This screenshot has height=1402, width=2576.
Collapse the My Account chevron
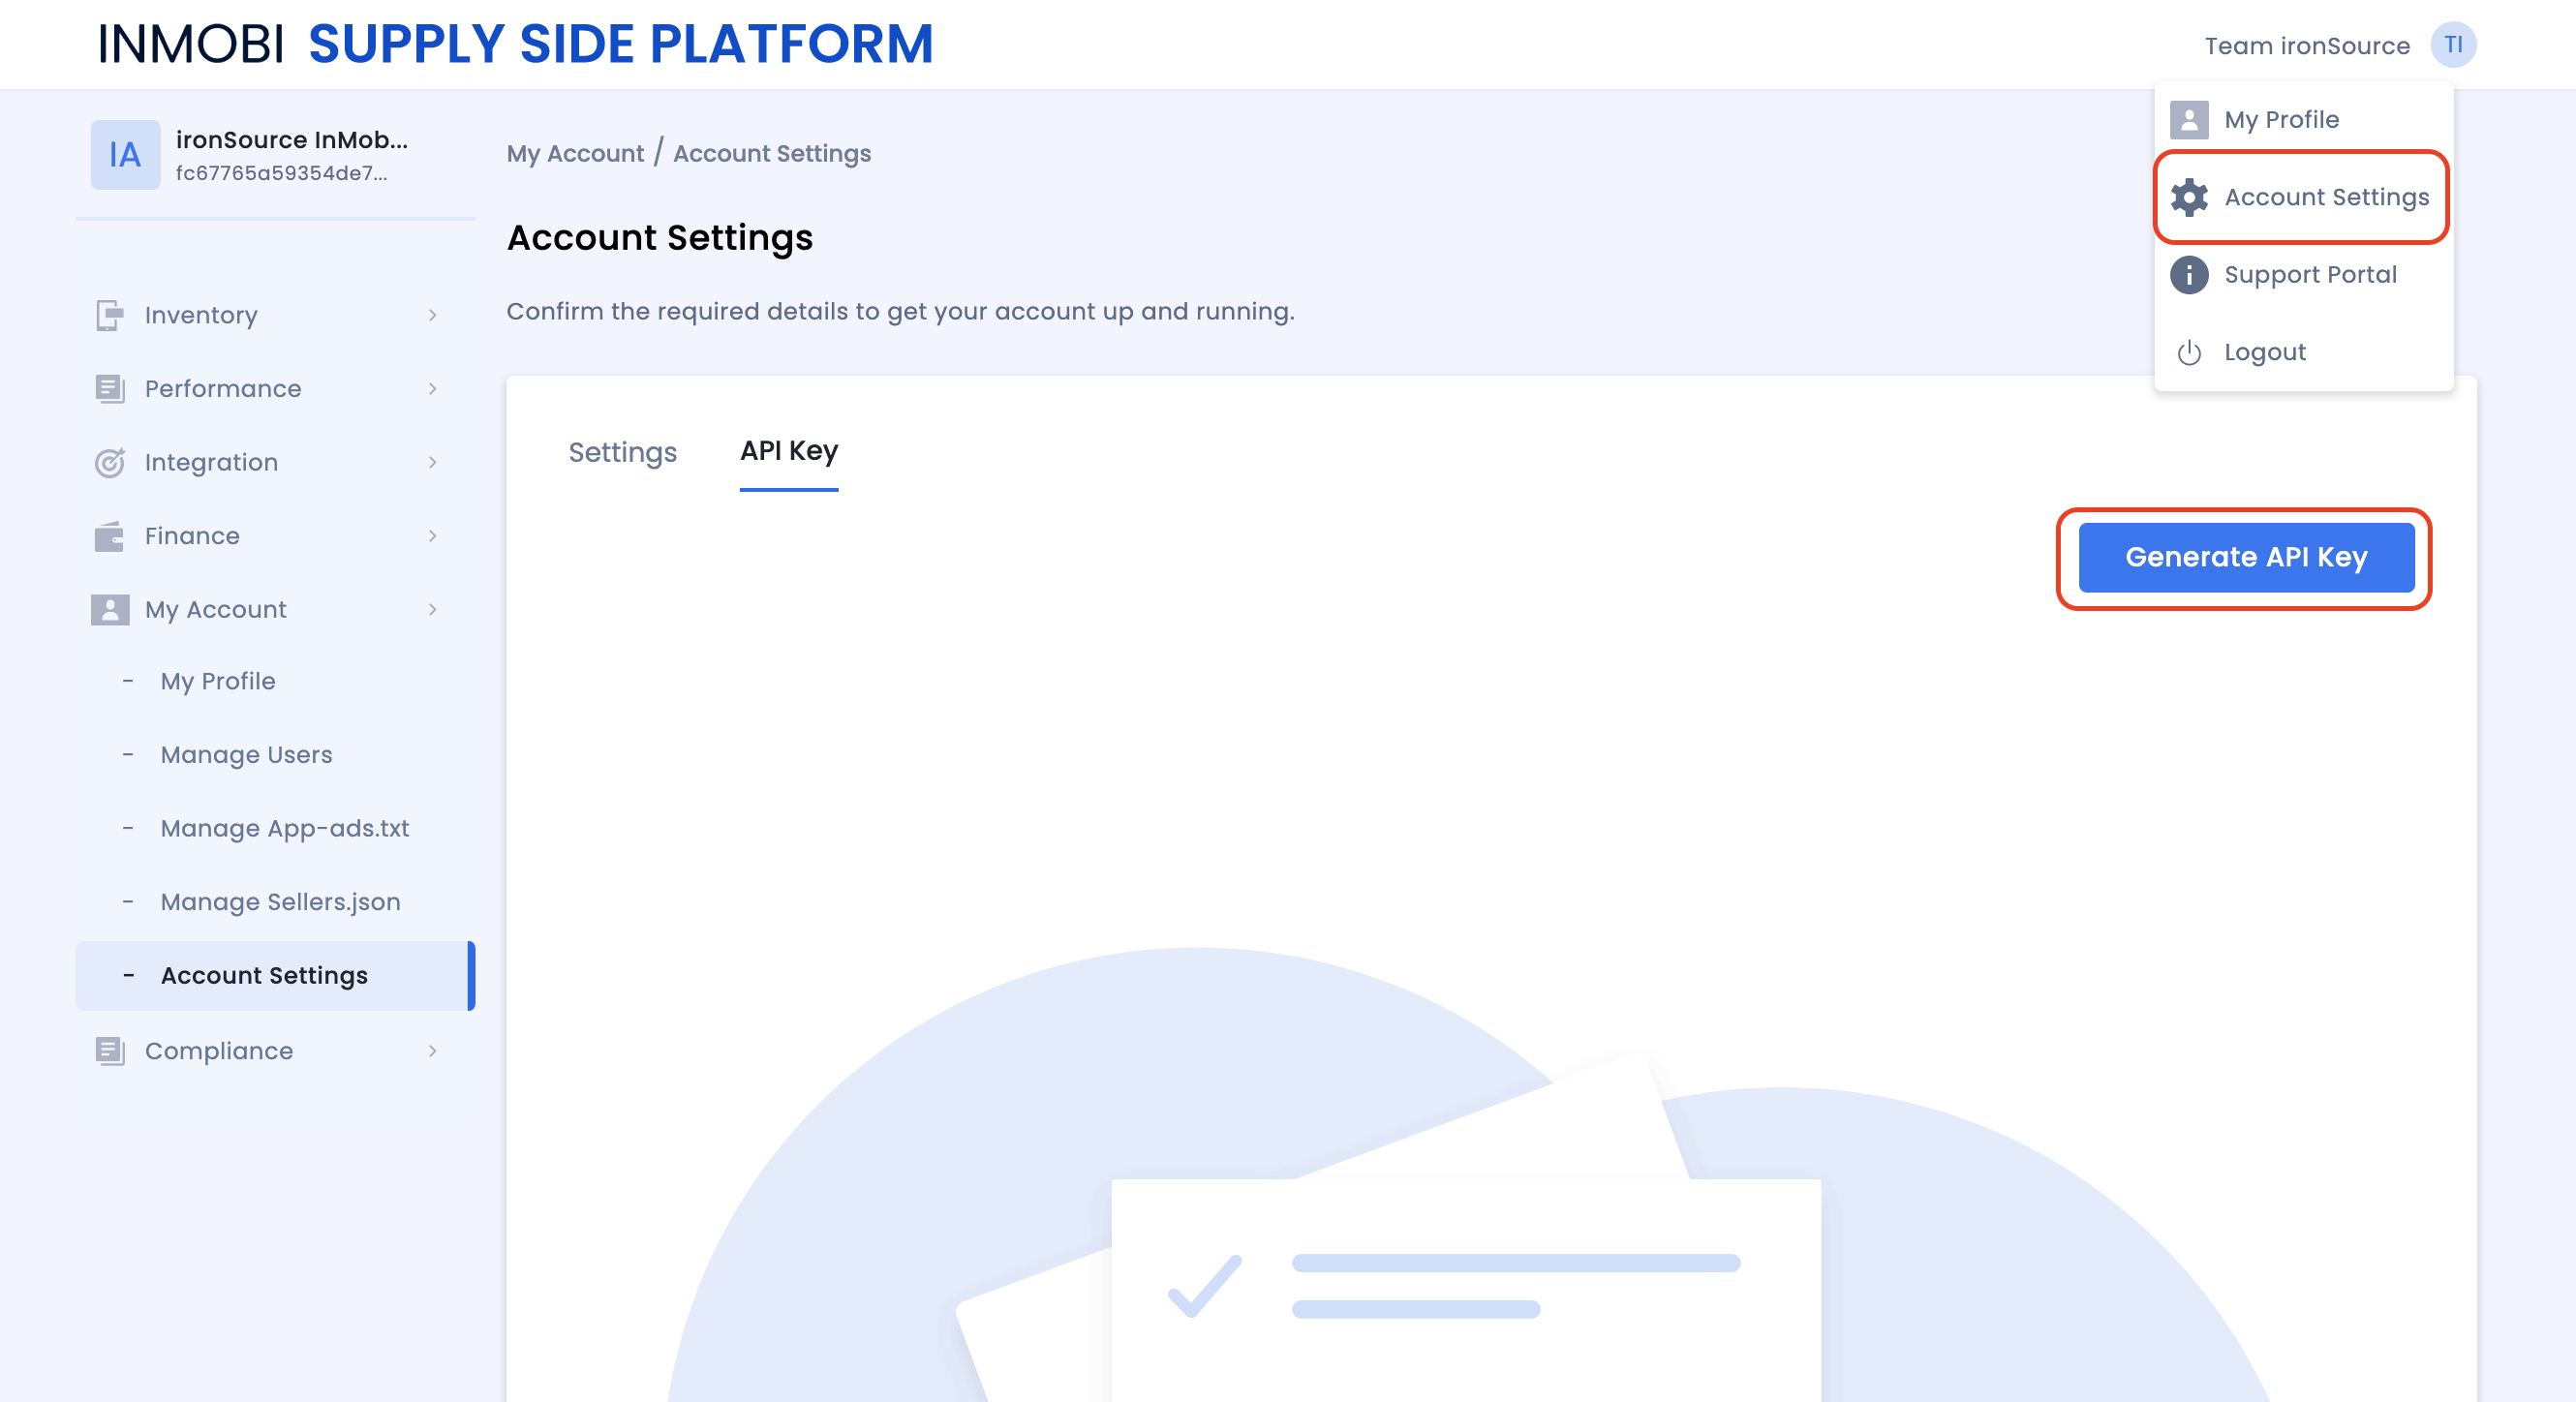point(433,609)
